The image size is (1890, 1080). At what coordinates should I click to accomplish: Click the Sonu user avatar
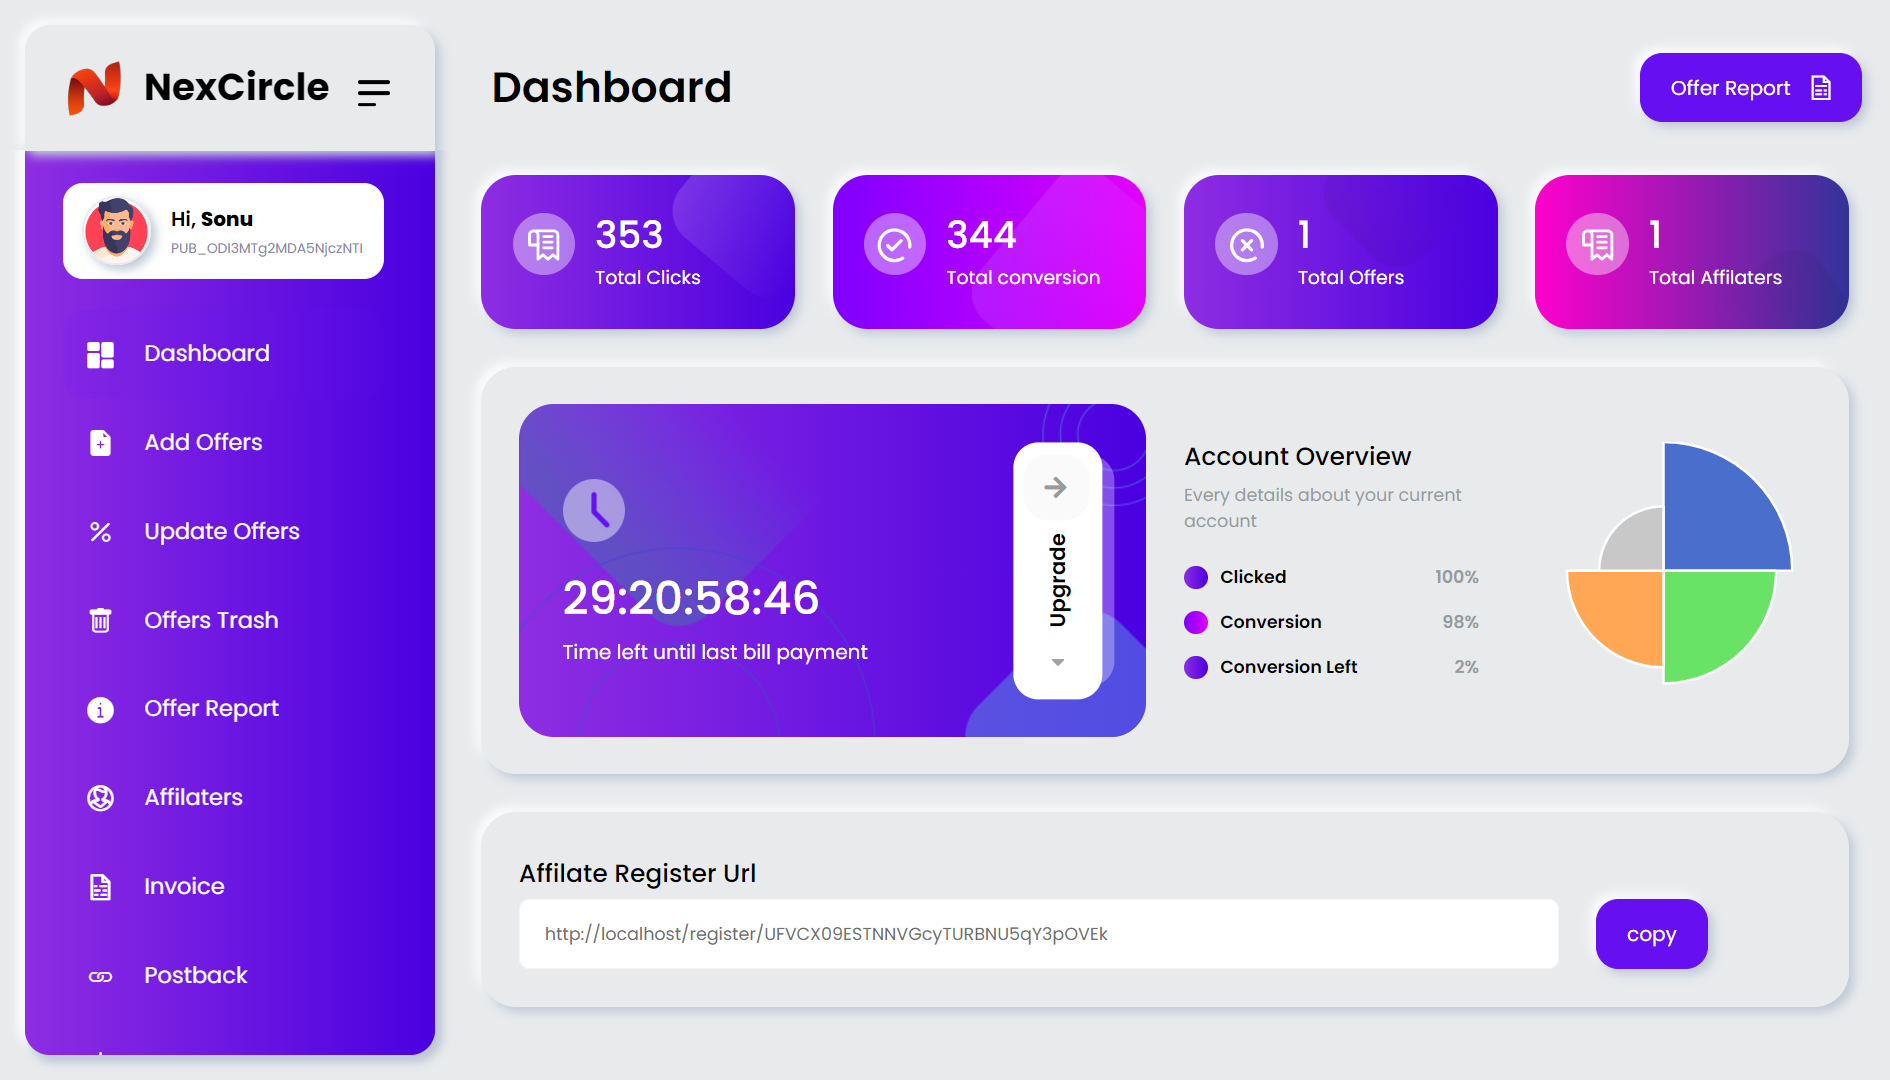(x=117, y=231)
